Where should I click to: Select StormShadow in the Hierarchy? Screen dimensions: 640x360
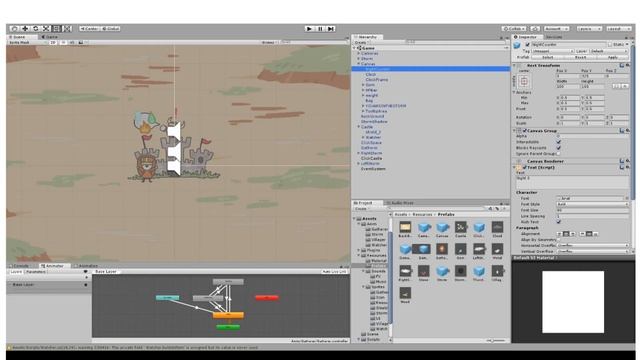374,122
